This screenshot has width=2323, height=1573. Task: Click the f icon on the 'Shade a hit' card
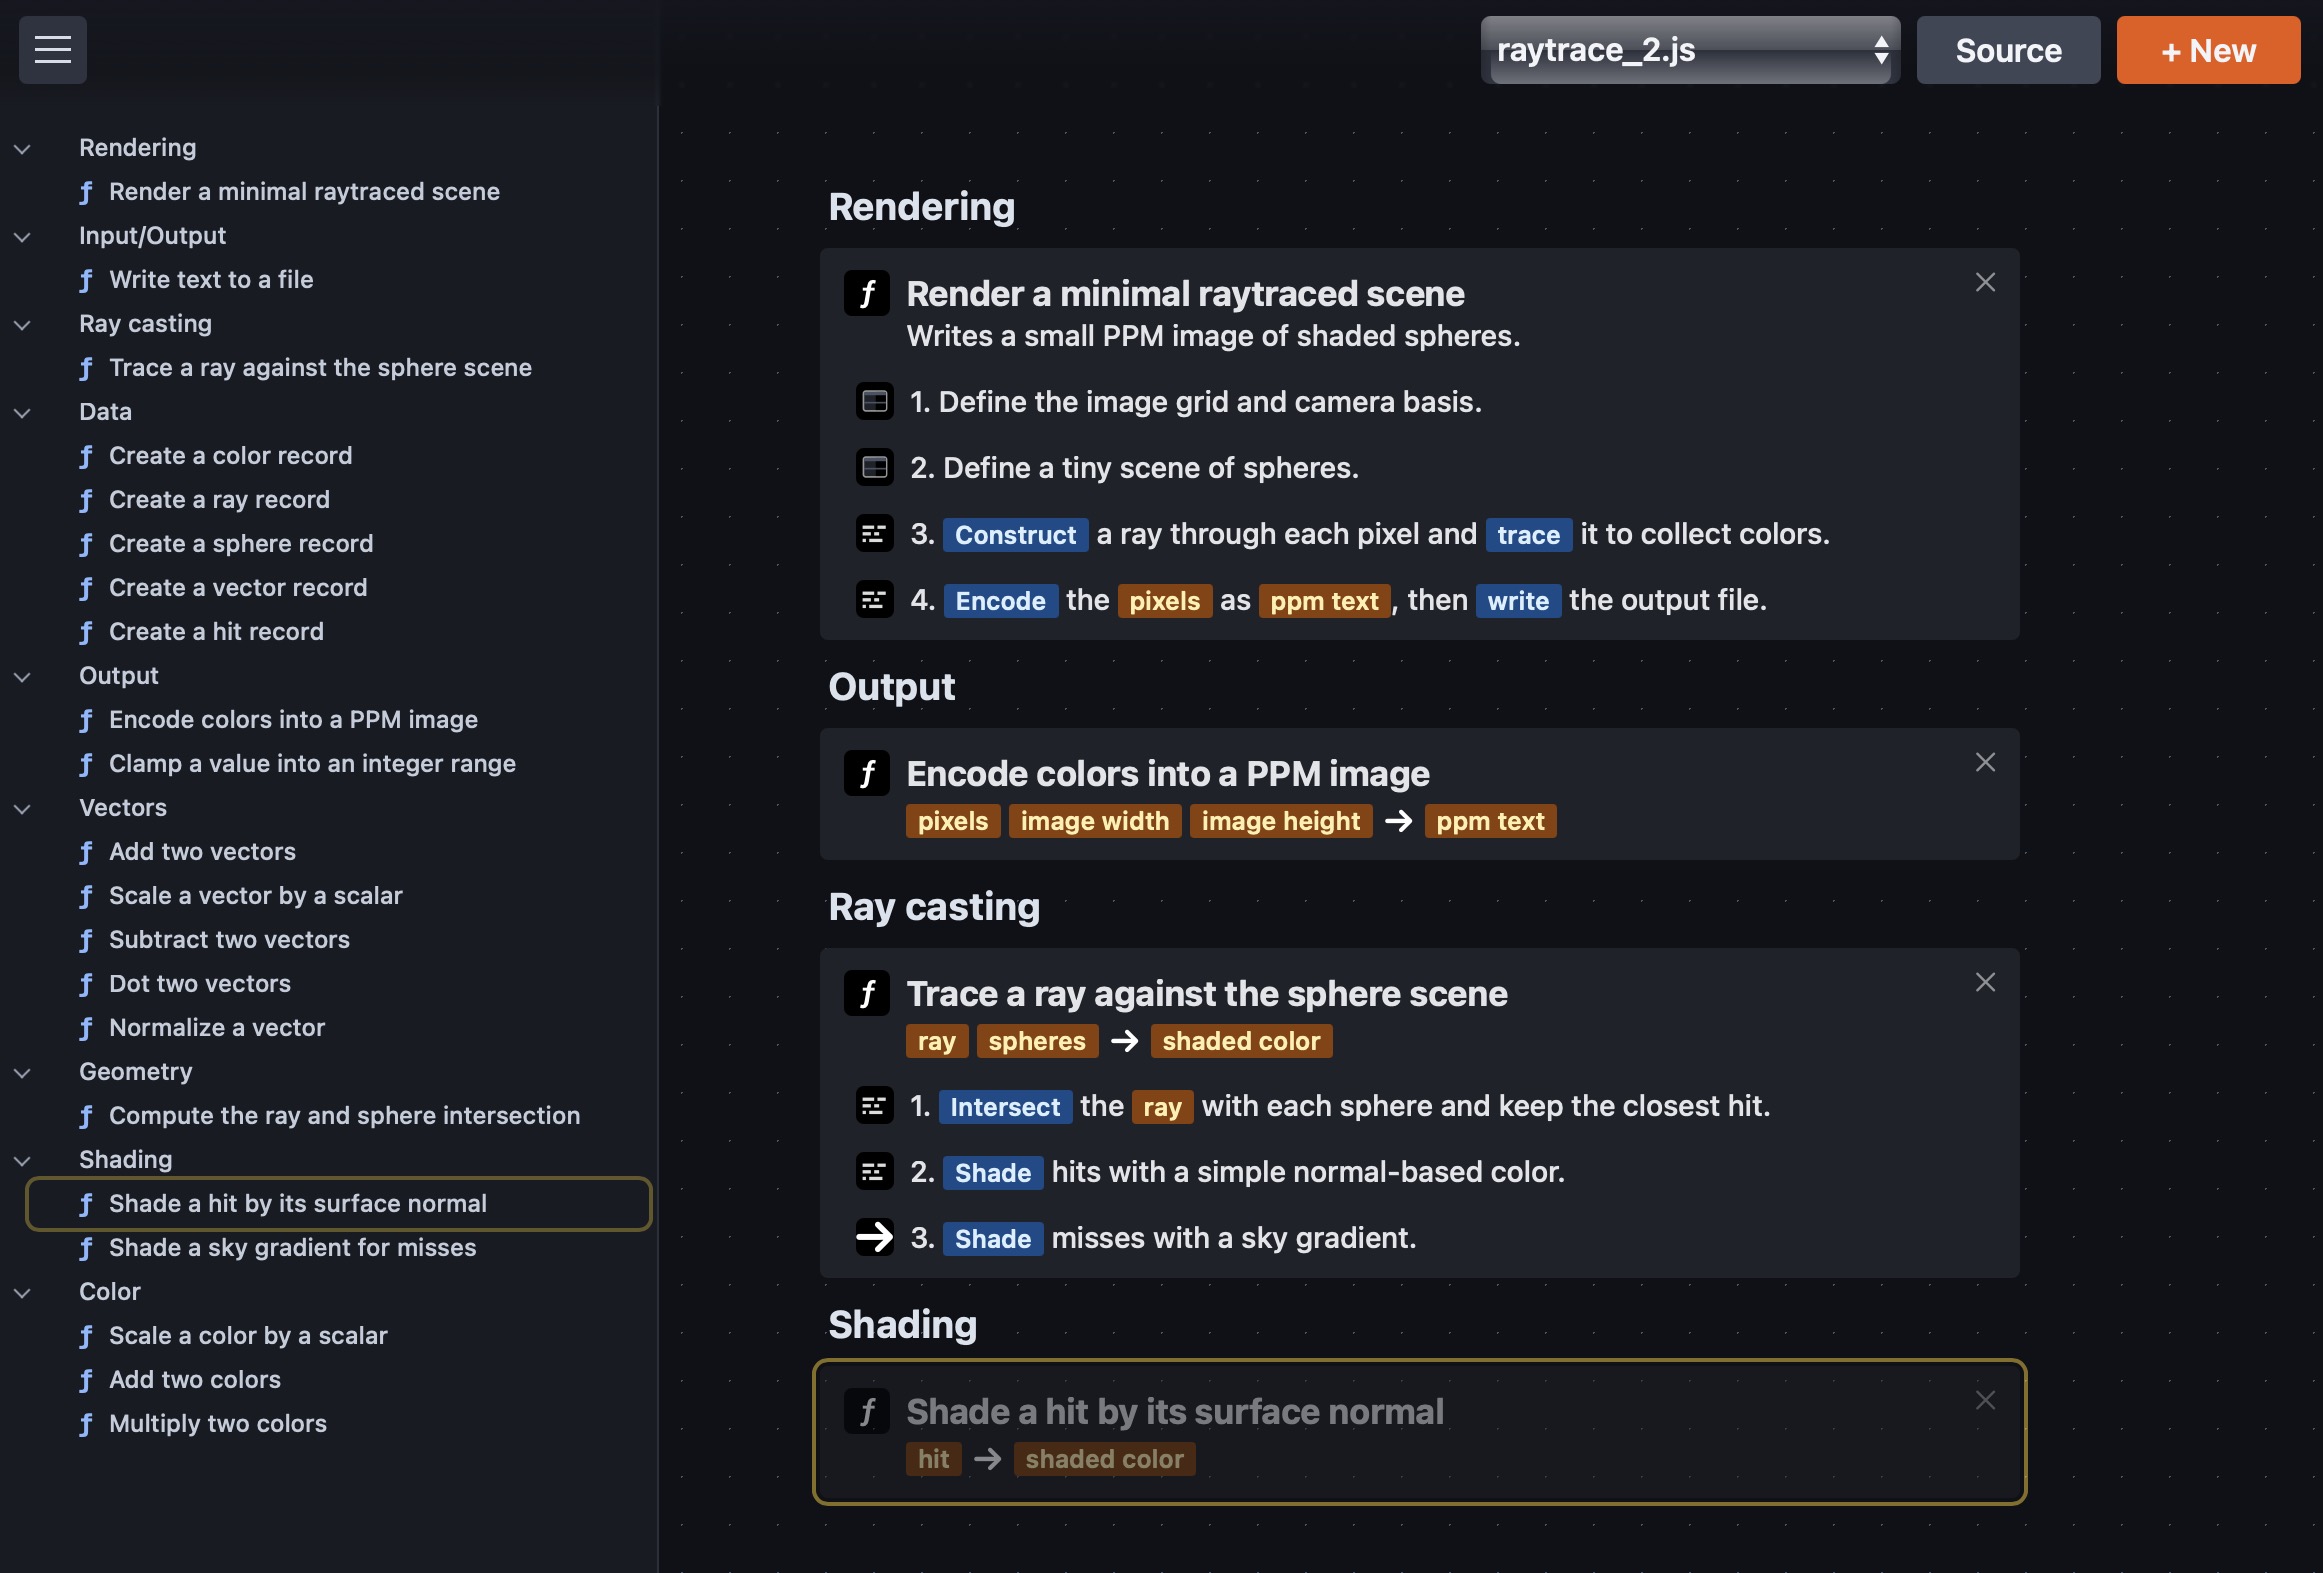click(868, 1411)
